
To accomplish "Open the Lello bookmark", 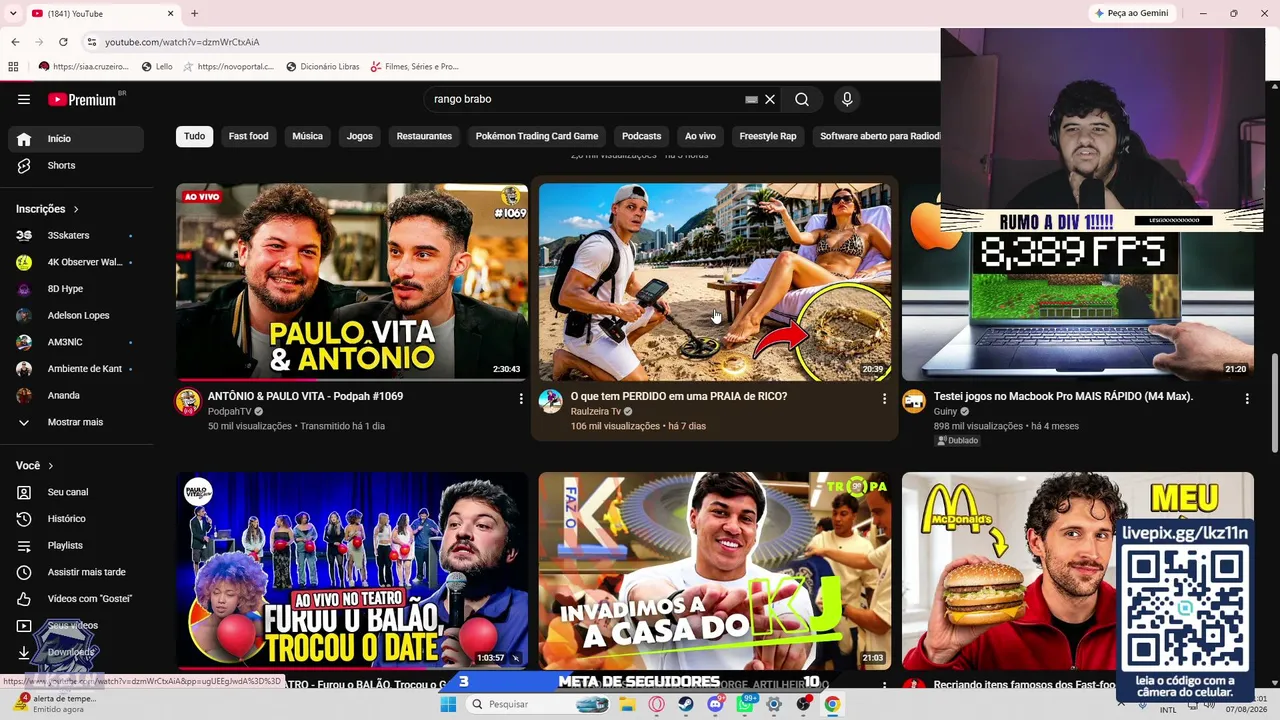I will 157,67.
